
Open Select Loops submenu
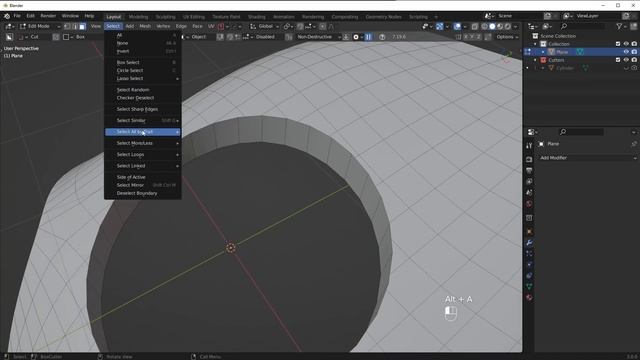tap(142, 155)
